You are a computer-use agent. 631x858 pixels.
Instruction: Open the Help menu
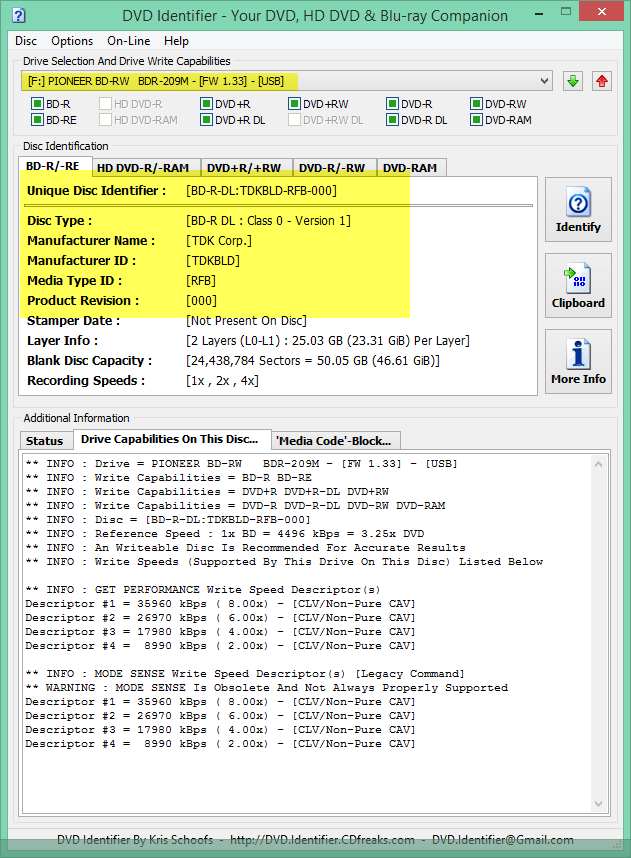point(176,41)
